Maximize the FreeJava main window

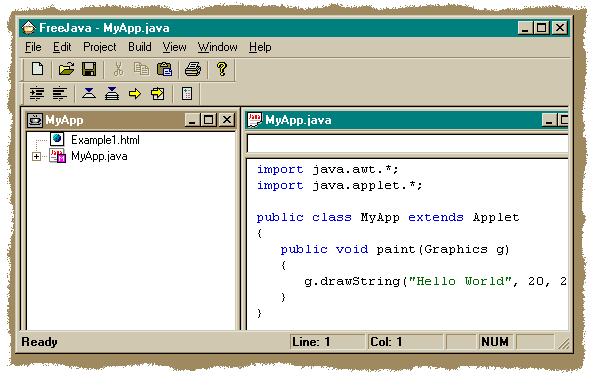[x=542, y=28]
